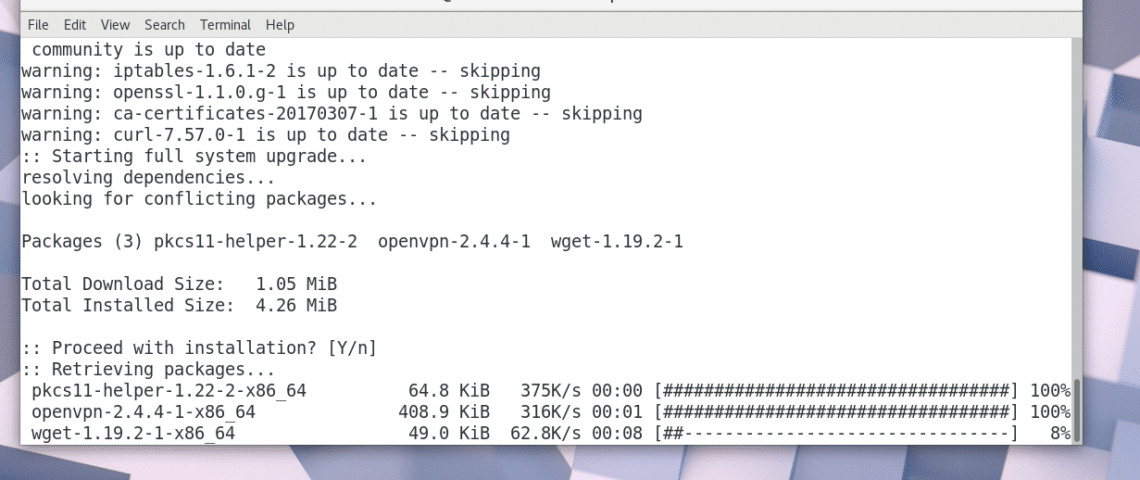Open the Search menu
This screenshot has height=480, width=1140.
click(164, 24)
